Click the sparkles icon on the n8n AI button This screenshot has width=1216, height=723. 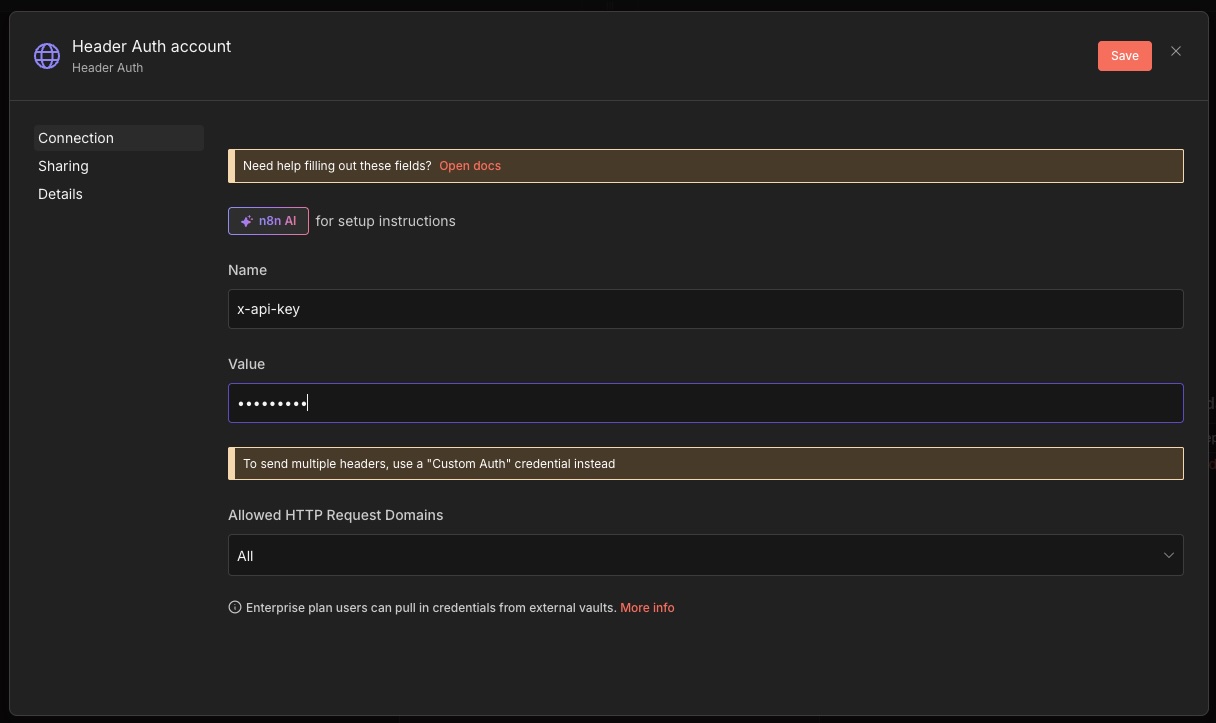247,221
